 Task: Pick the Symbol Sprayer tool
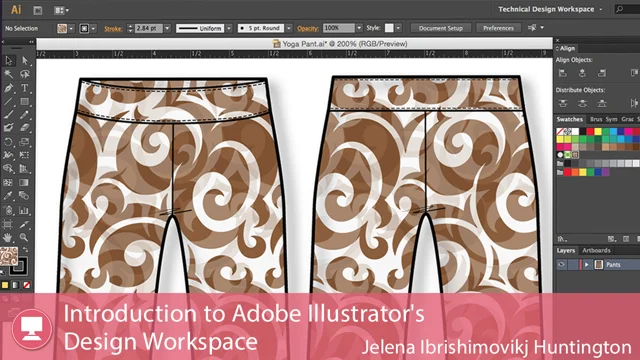pos(9,211)
